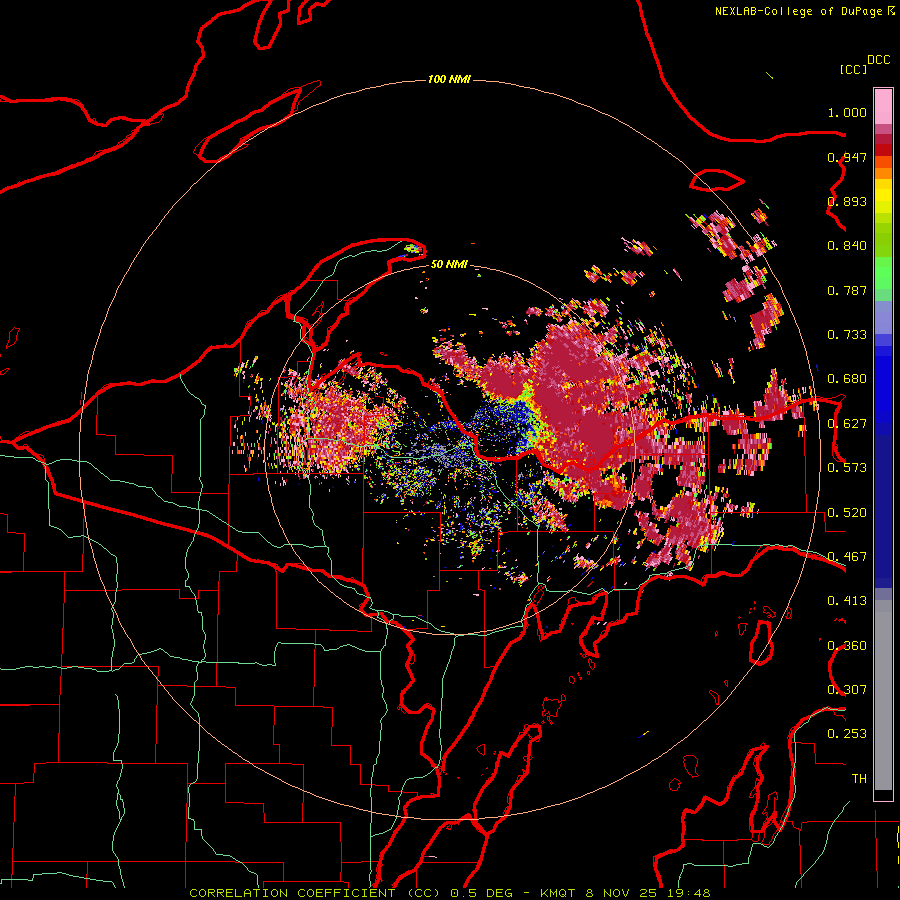Click the [CC] unit label above colorbar
900x900 pixels.
[x=853, y=69]
